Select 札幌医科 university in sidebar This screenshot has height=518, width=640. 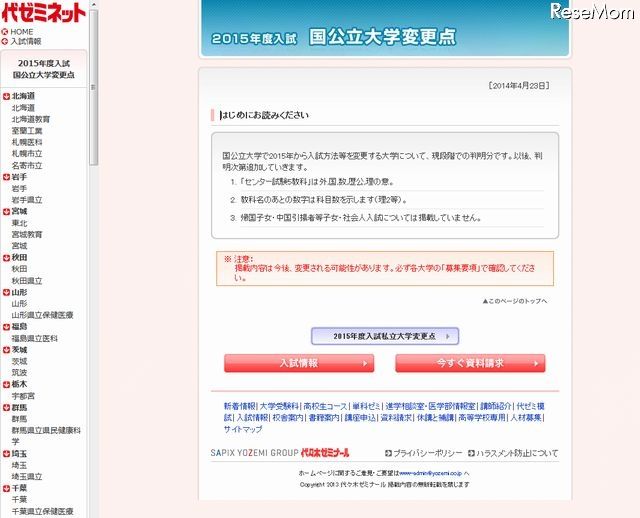[27, 142]
